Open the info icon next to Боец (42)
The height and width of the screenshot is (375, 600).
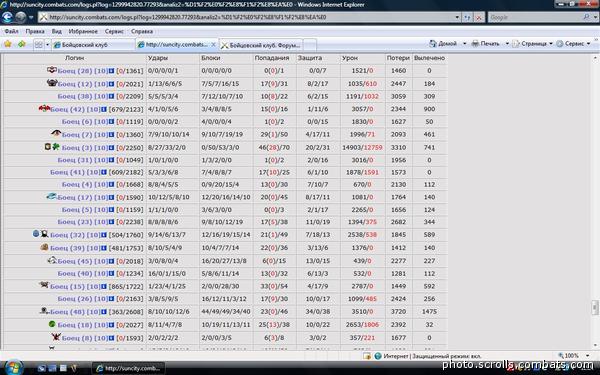tap(104, 109)
